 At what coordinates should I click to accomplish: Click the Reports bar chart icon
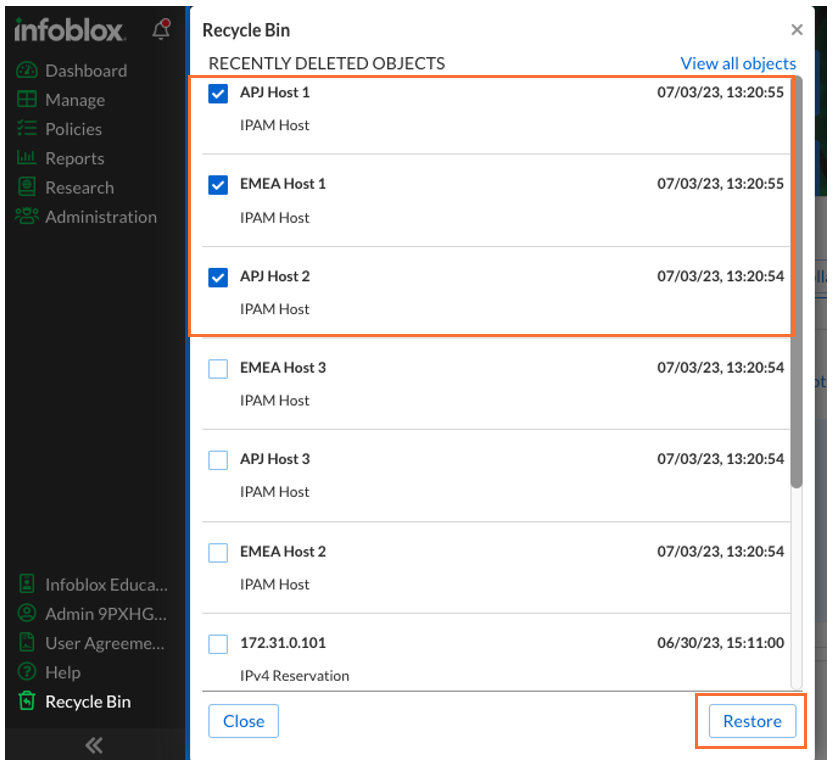(x=27, y=158)
